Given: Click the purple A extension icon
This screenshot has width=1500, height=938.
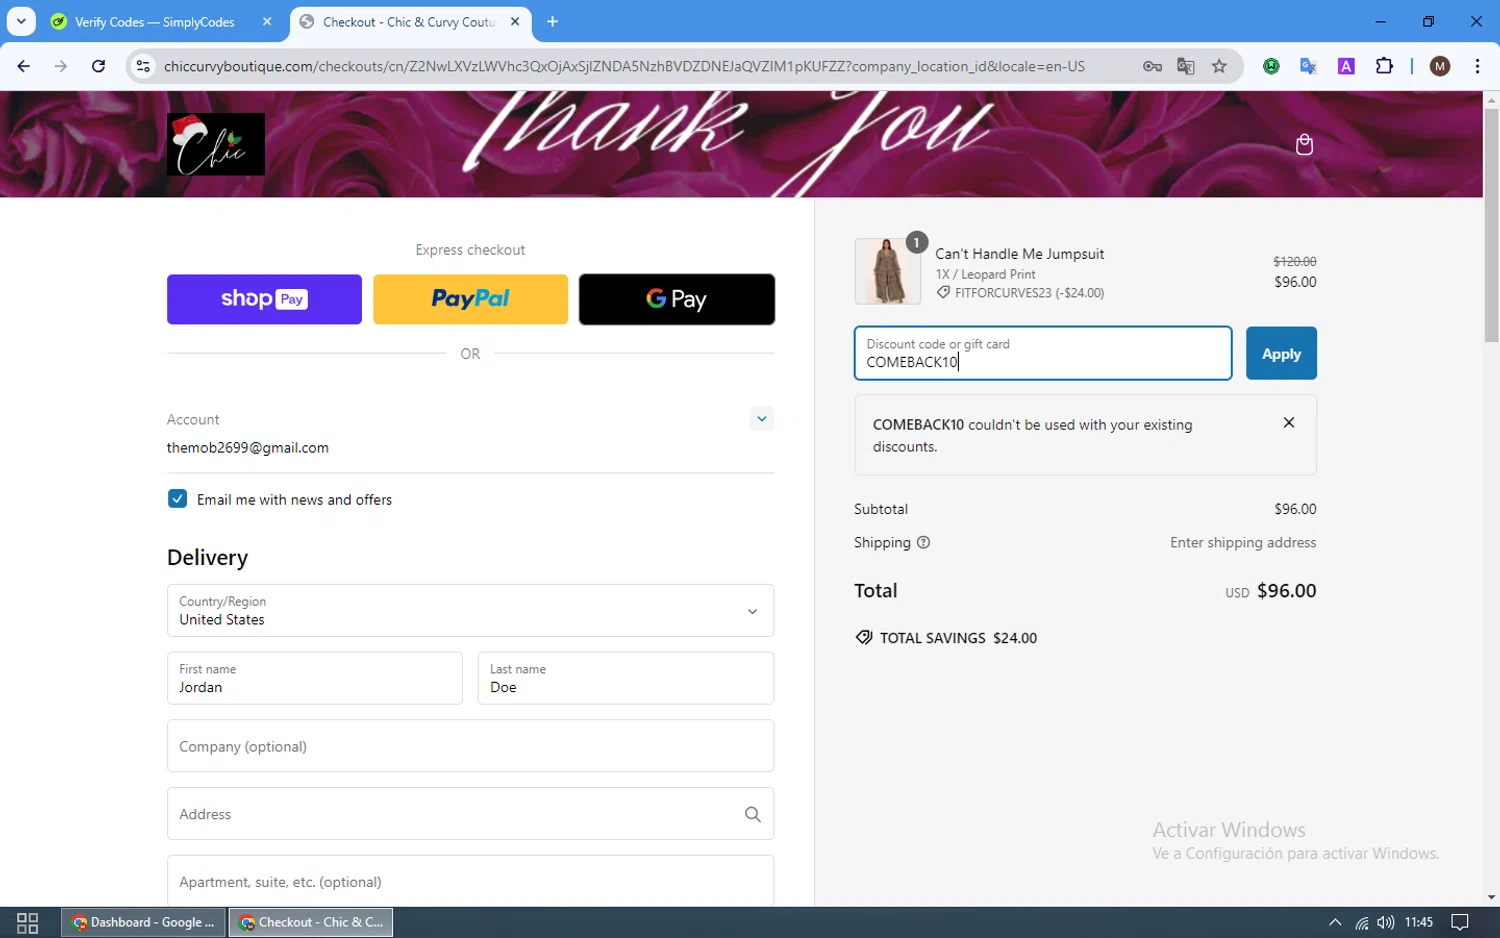Looking at the screenshot, I should [1346, 66].
